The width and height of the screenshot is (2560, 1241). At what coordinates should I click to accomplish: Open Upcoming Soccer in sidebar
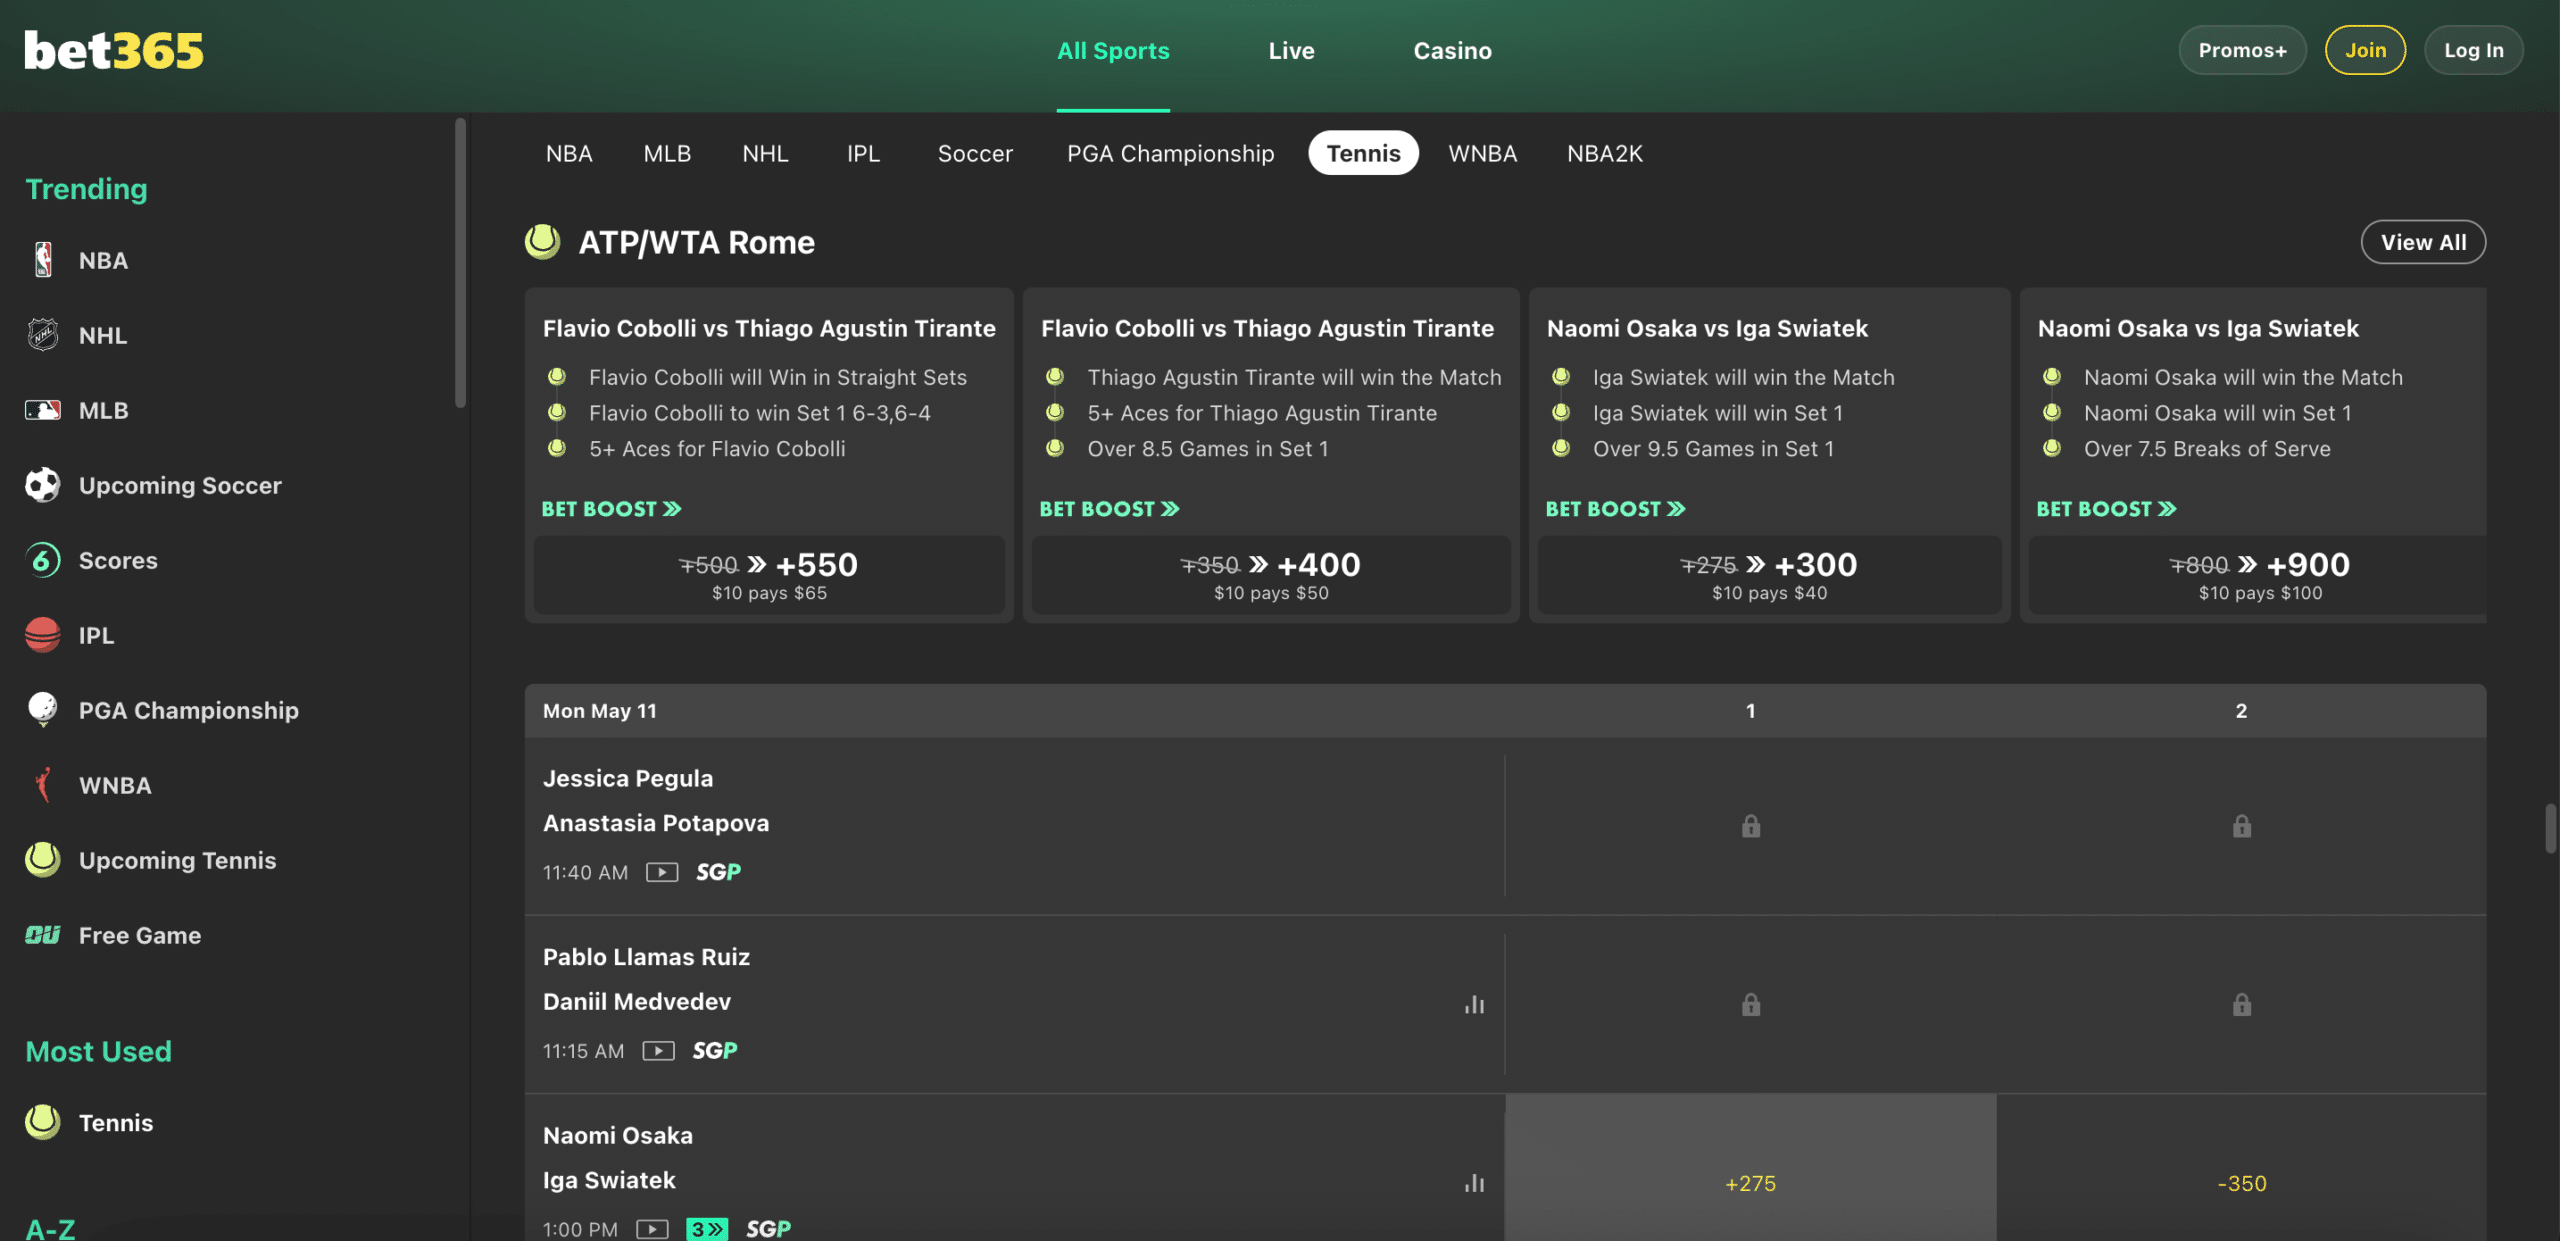pos(180,485)
